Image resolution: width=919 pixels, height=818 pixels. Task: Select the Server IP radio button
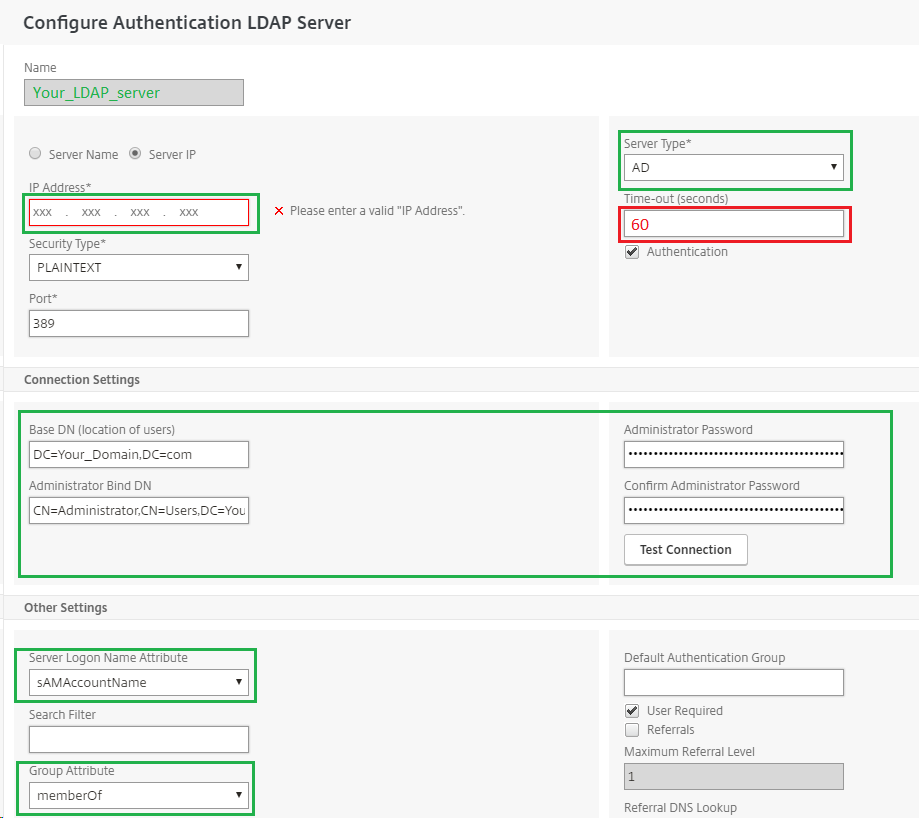pos(135,153)
